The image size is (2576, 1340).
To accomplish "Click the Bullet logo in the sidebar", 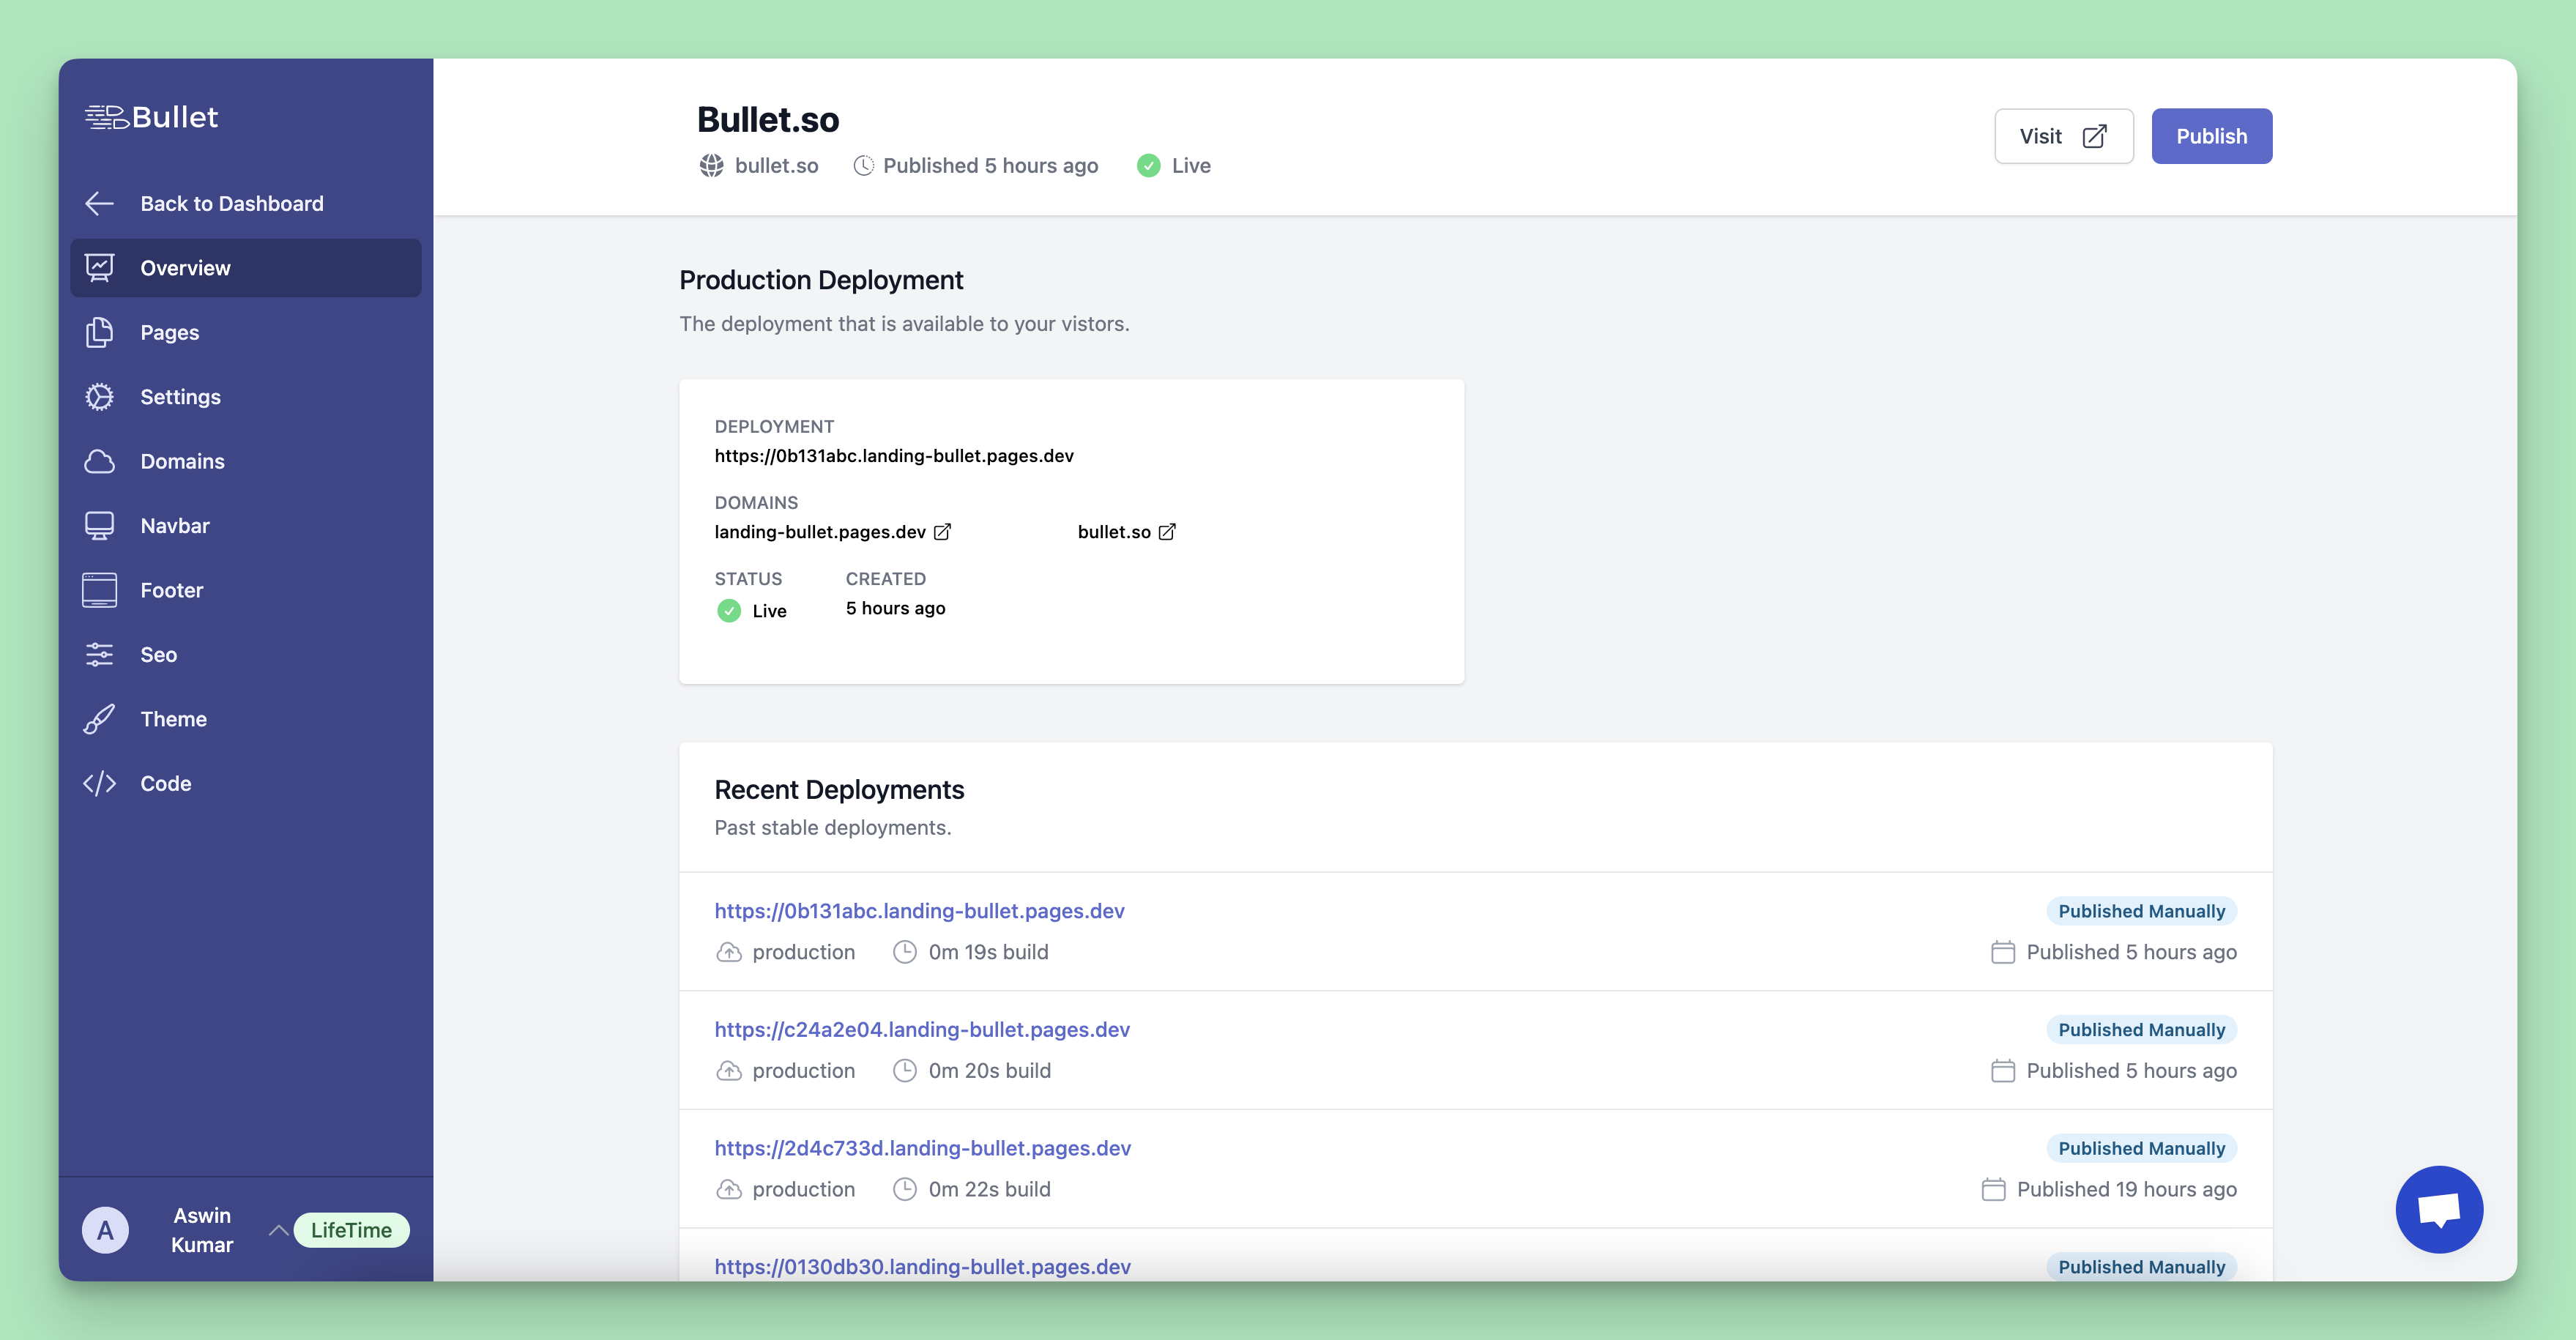I will coord(152,116).
